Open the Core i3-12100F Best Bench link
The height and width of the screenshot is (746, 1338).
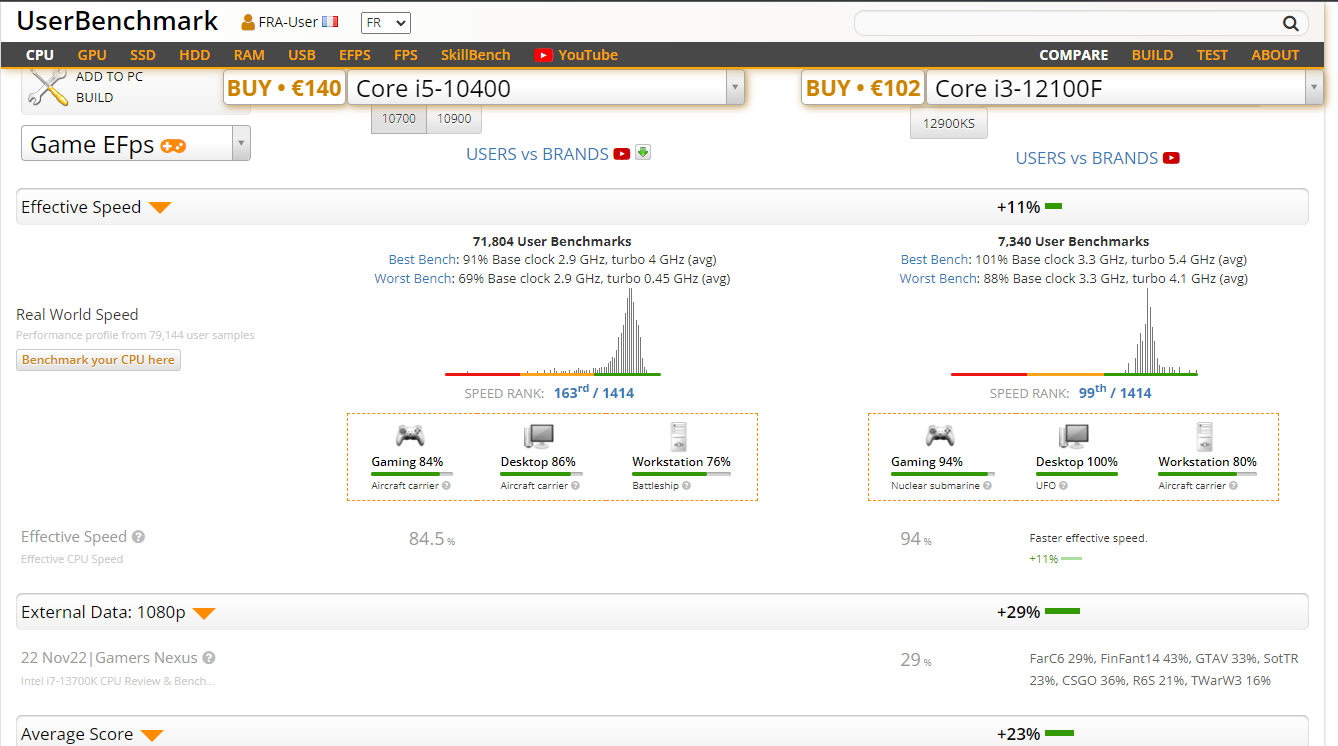coord(935,260)
